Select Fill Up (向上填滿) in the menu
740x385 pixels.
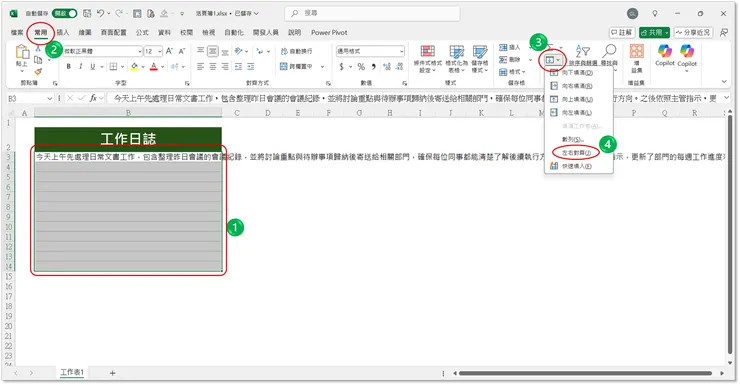tap(579, 99)
